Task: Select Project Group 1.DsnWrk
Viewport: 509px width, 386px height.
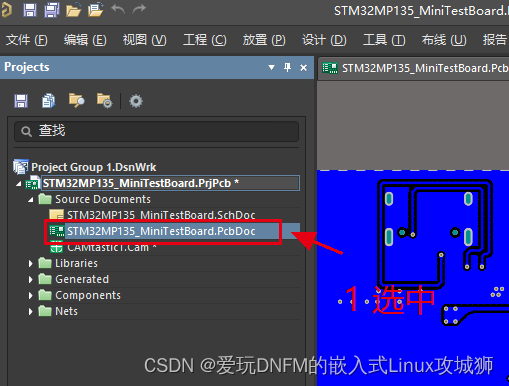Action: coord(93,167)
